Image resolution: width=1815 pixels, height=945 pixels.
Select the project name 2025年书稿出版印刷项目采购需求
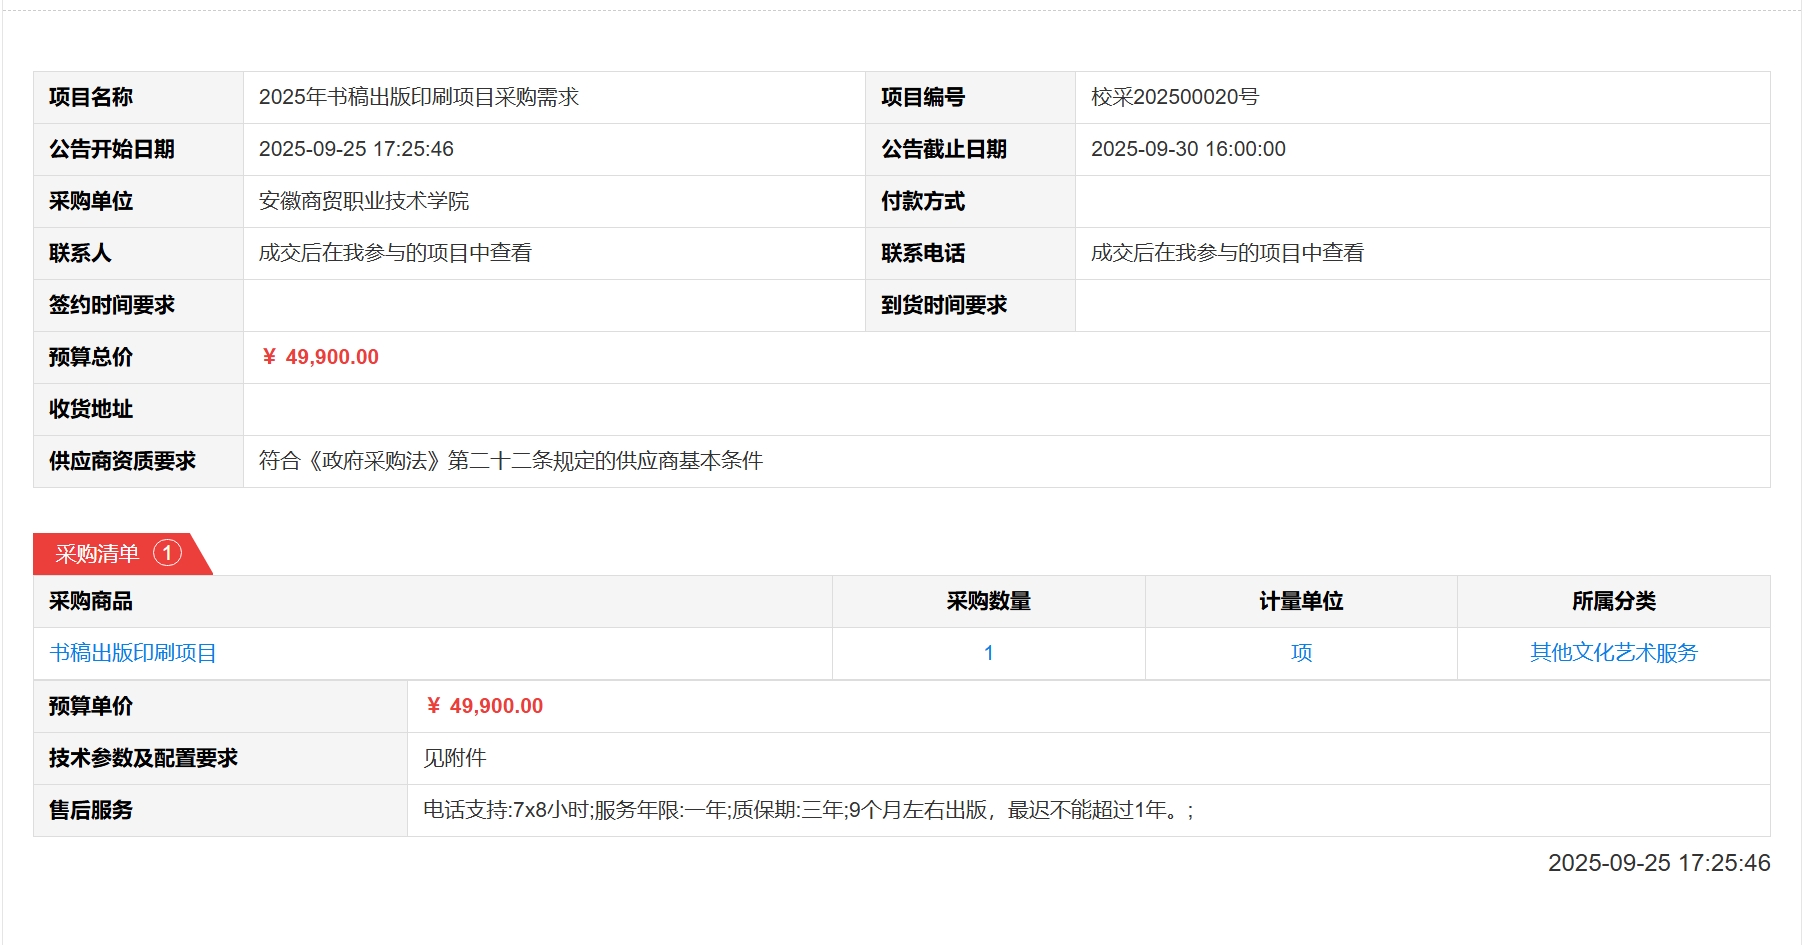(x=419, y=97)
